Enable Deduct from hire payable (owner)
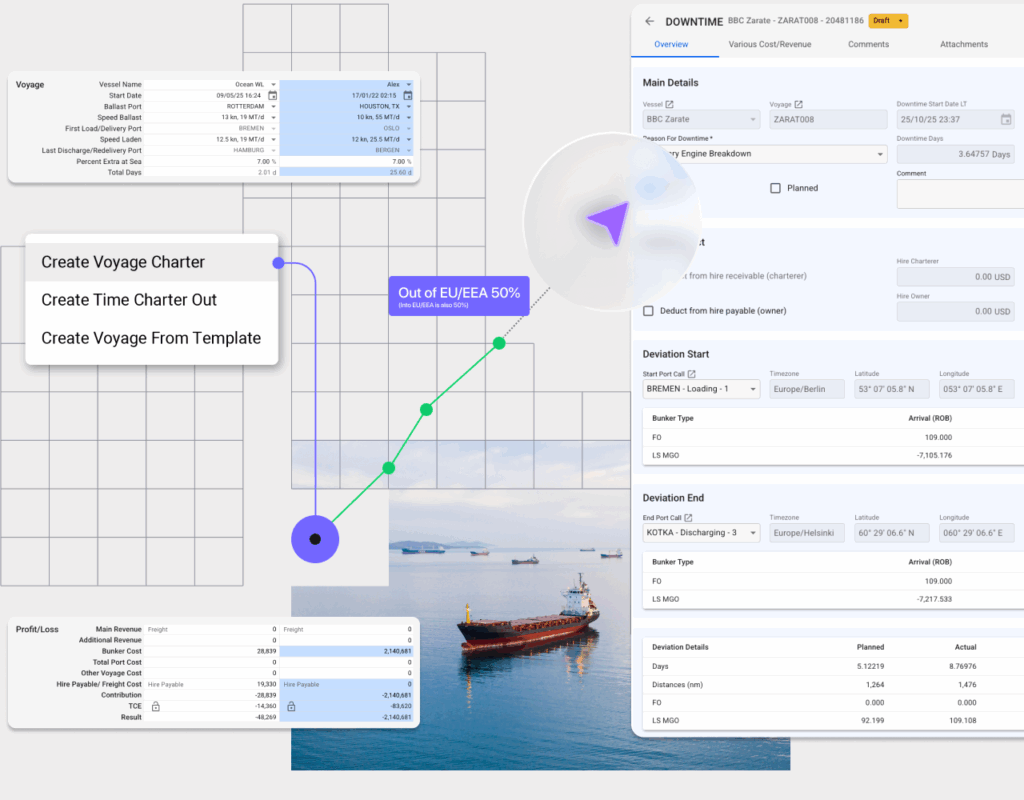 click(x=649, y=311)
